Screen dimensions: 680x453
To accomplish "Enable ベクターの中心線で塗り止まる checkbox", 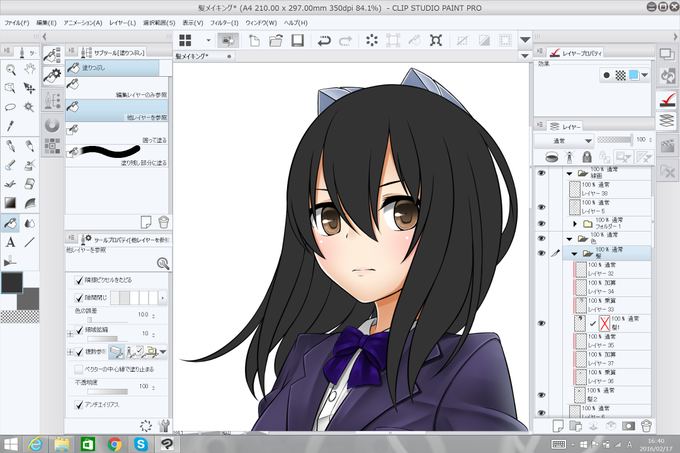I will [x=78, y=369].
